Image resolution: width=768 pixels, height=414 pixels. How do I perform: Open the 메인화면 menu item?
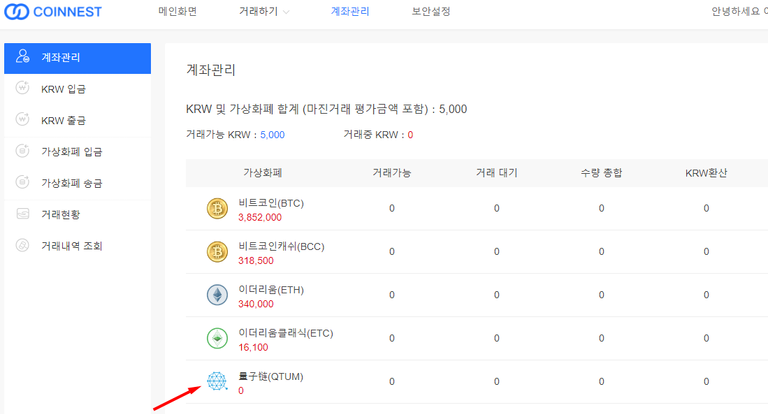(x=178, y=11)
